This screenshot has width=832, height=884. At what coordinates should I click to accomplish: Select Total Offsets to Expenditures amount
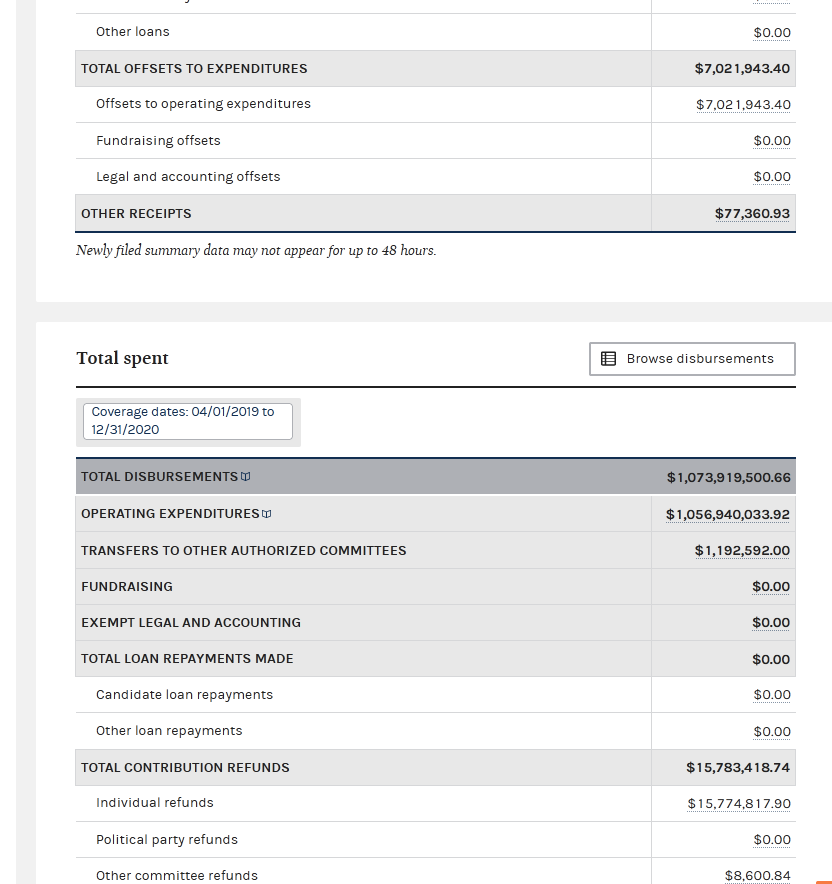pyautogui.click(x=742, y=69)
